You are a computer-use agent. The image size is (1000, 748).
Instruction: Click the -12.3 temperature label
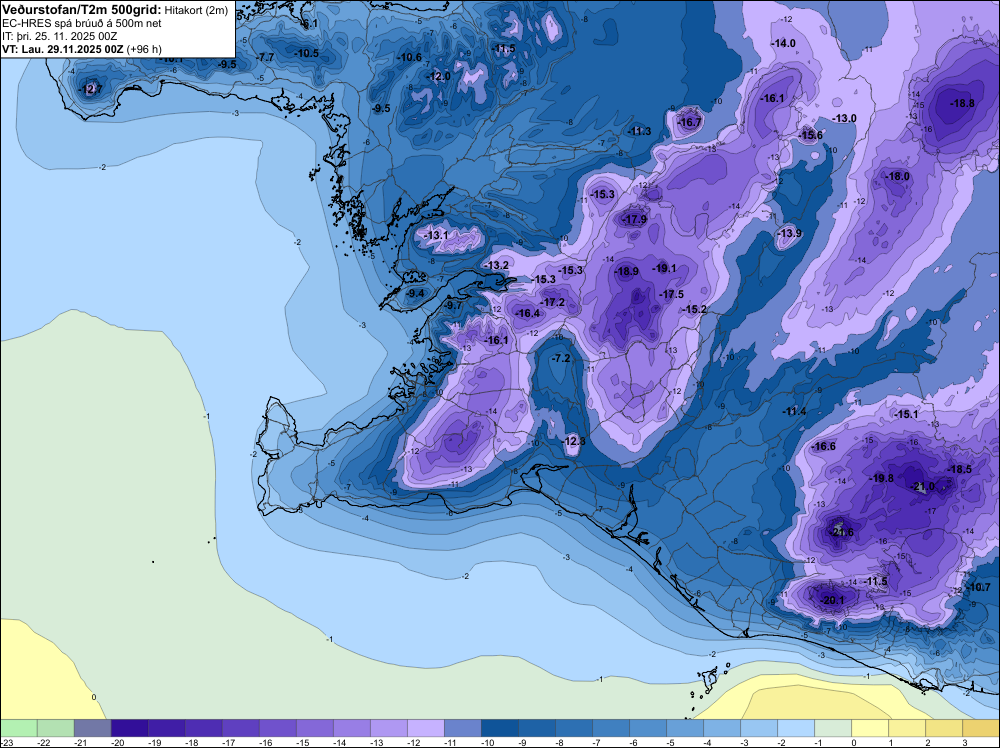tap(573, 441)
